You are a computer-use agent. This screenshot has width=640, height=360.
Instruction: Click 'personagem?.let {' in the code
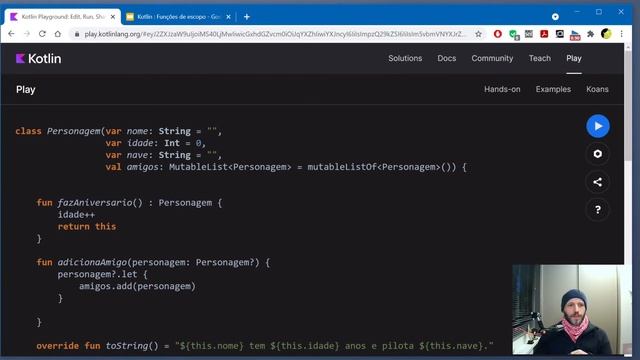[x=102, y=274]
